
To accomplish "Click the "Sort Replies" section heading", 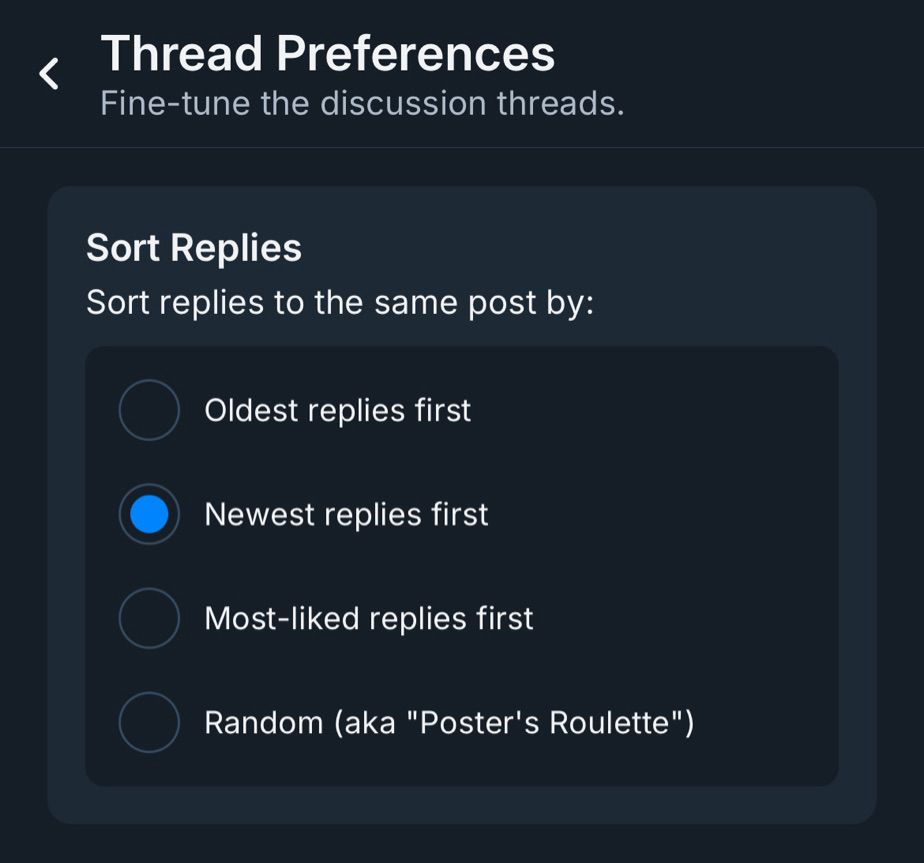I will [x=193, y=248].
